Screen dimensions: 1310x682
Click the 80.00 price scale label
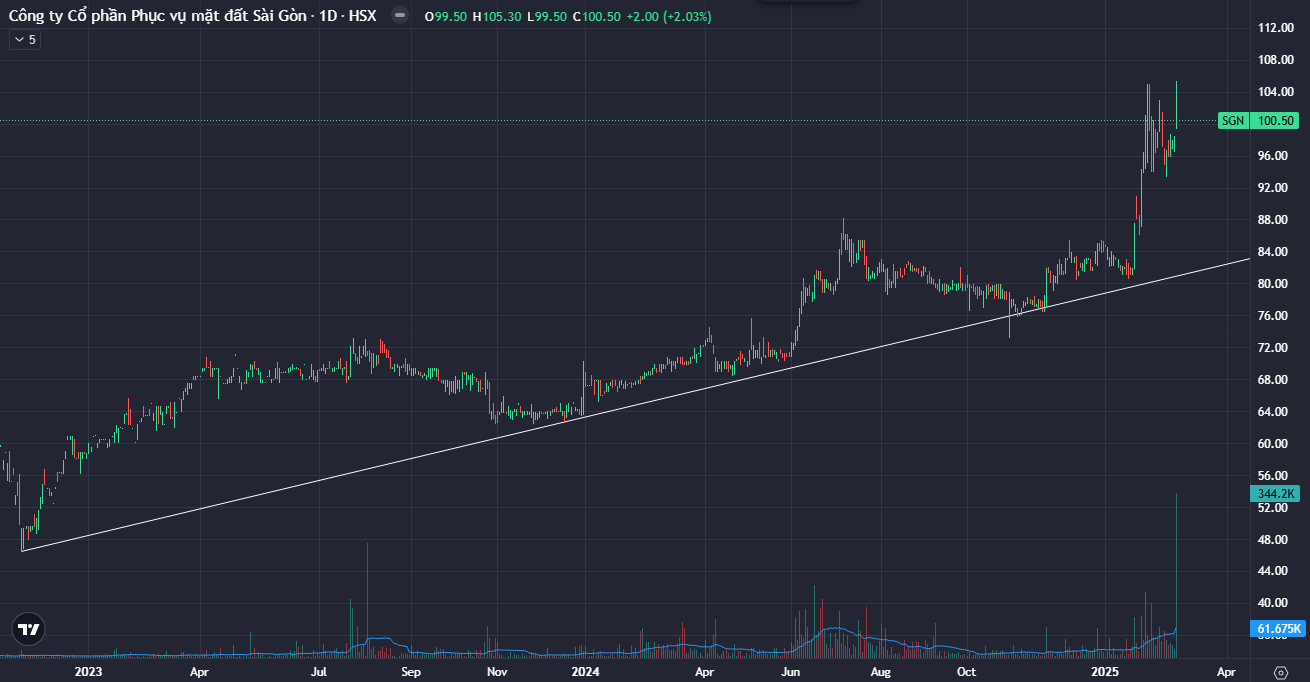[1275, 284]
